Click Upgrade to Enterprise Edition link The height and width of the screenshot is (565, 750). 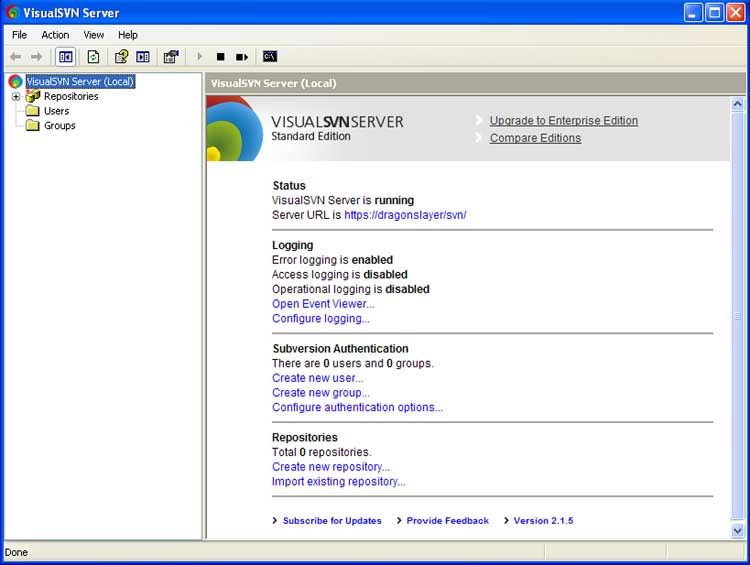point(563,121)
